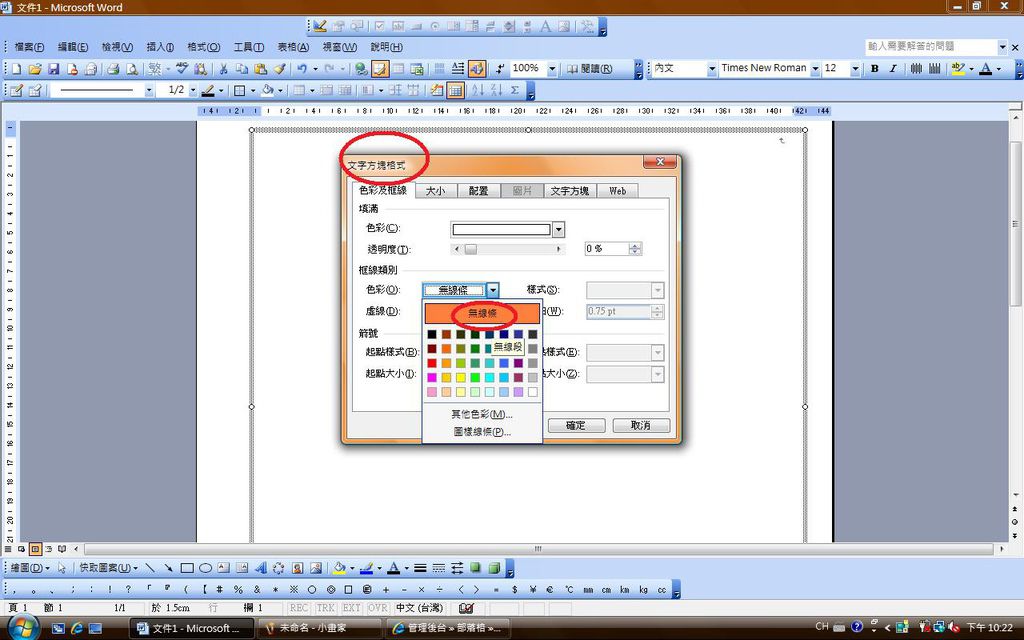Click the transparency percentage field
1024x640 pixels.
(607, 249)
